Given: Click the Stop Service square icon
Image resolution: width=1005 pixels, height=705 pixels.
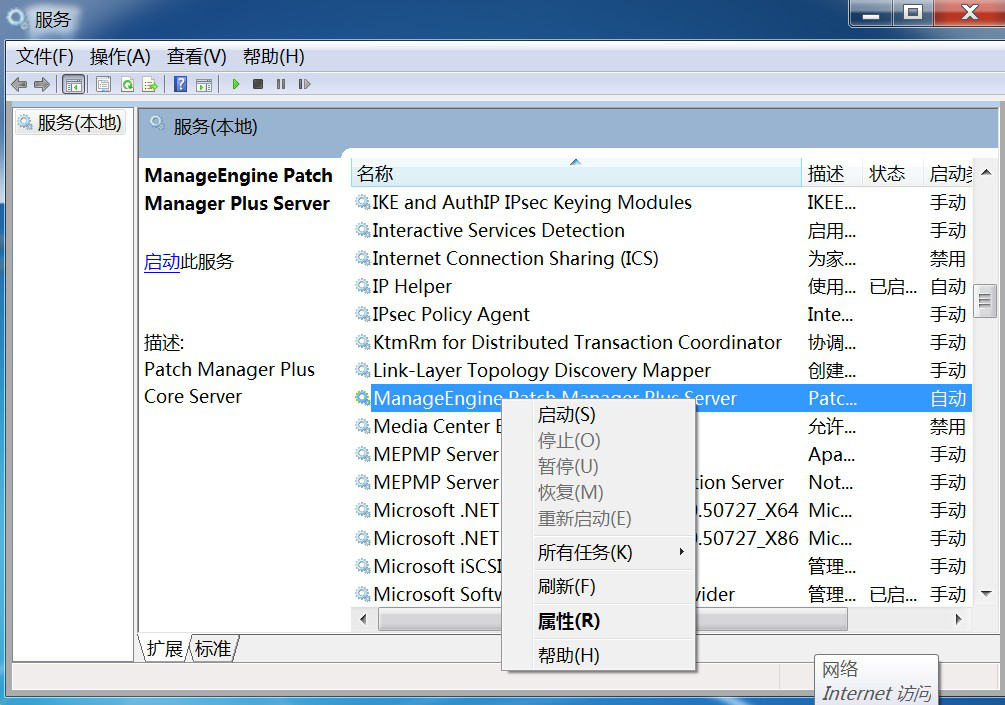Looking at the screenshot, I should click(x=258, y=84).
